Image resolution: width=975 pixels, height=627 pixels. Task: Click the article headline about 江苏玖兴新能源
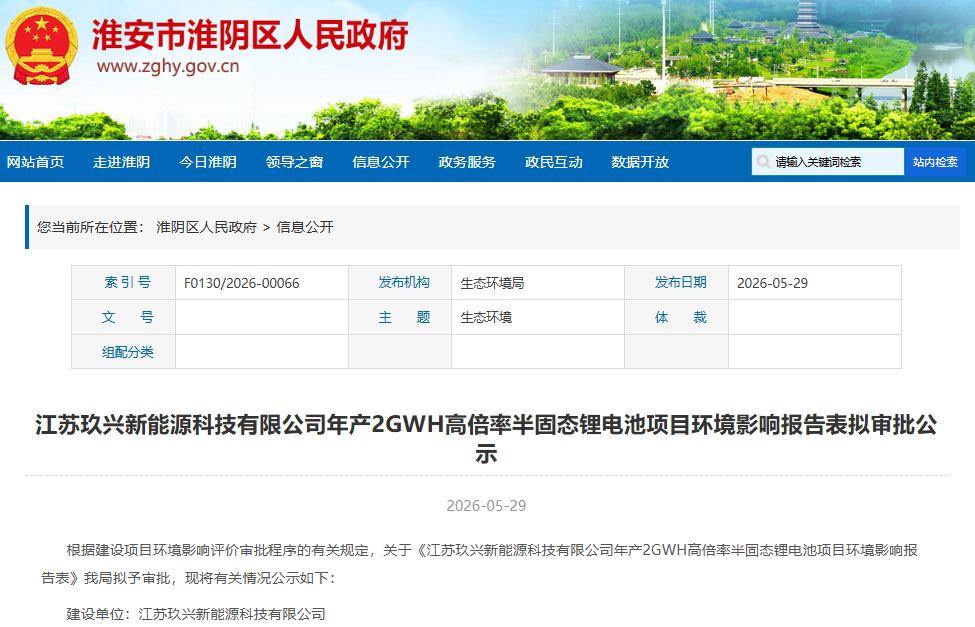tap(486, 439)
